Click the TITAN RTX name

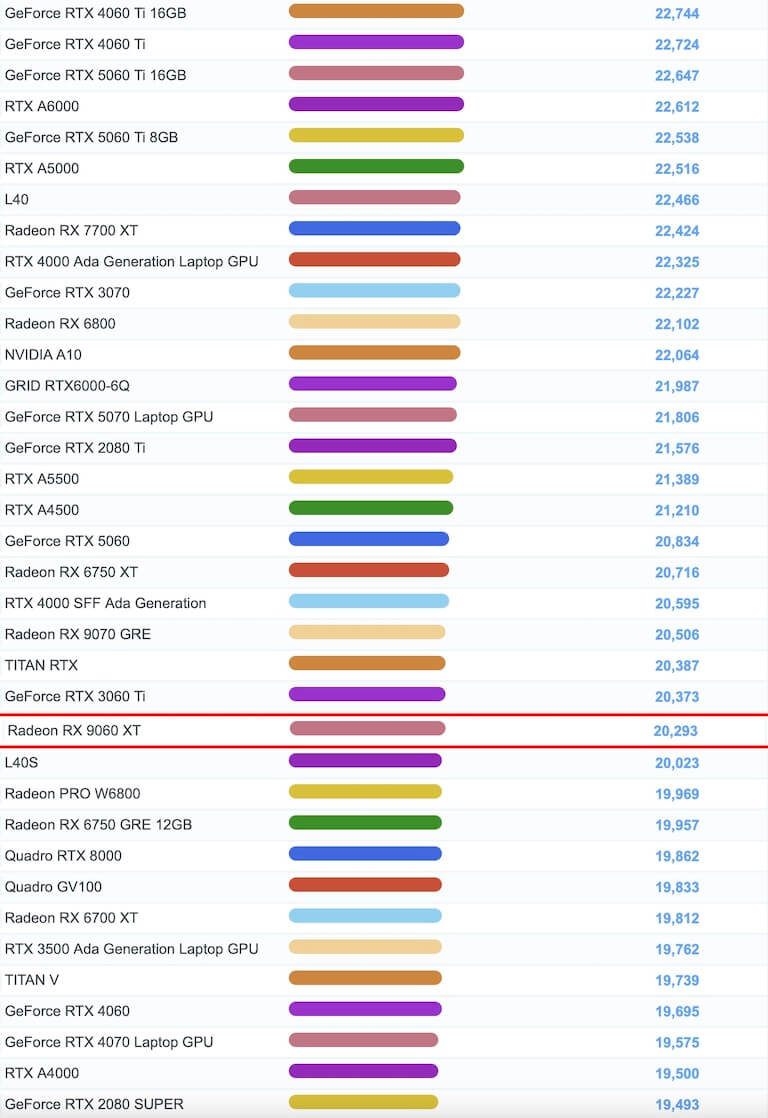(x=41, y=665)
